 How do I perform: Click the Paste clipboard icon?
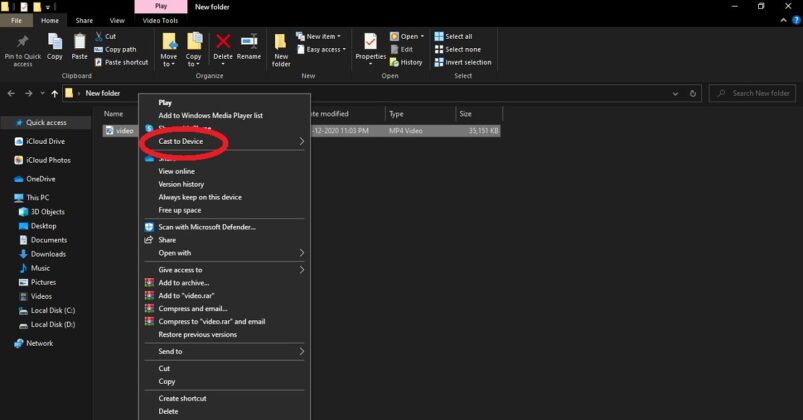coord(79,41)
